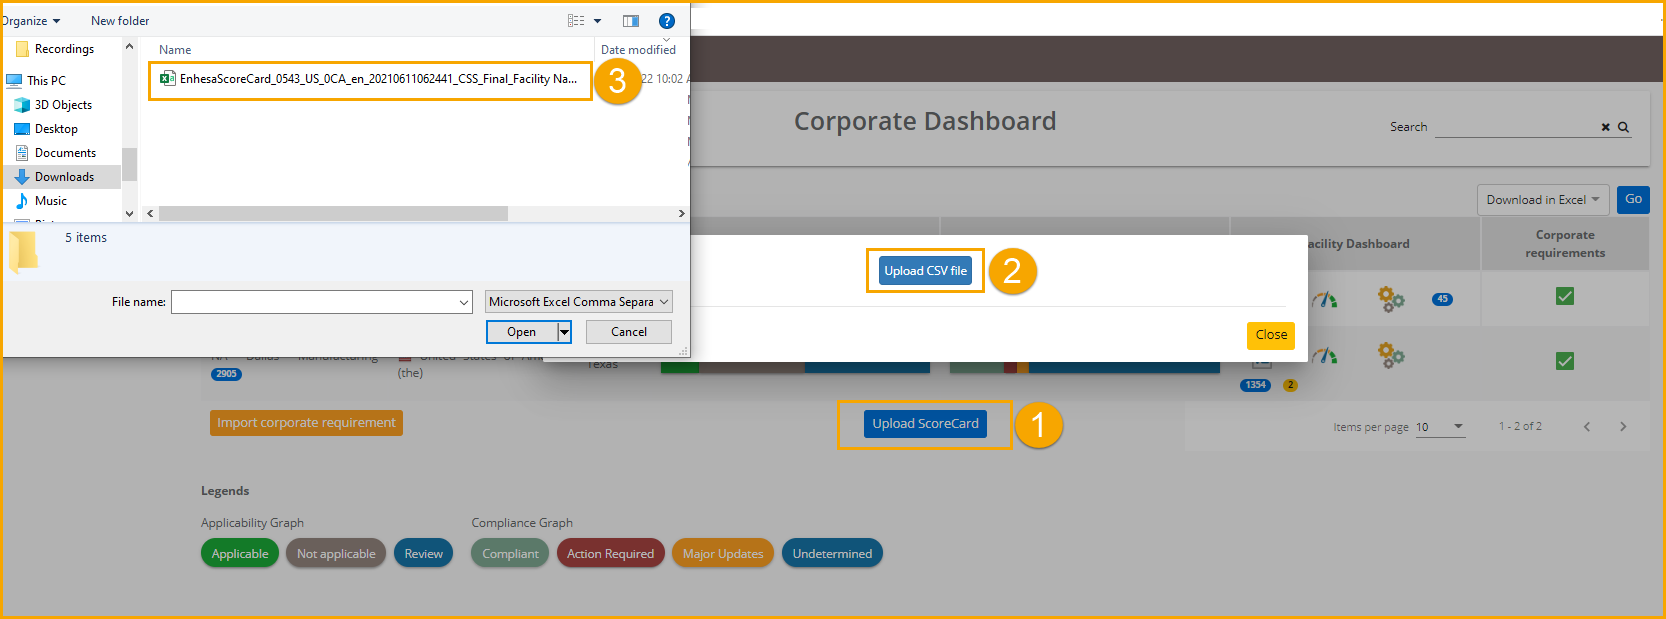The width and height of the screenshot is (1666, 619).
Task: Click the Upload ScoreCard button
Action: (x=925, y=424)
